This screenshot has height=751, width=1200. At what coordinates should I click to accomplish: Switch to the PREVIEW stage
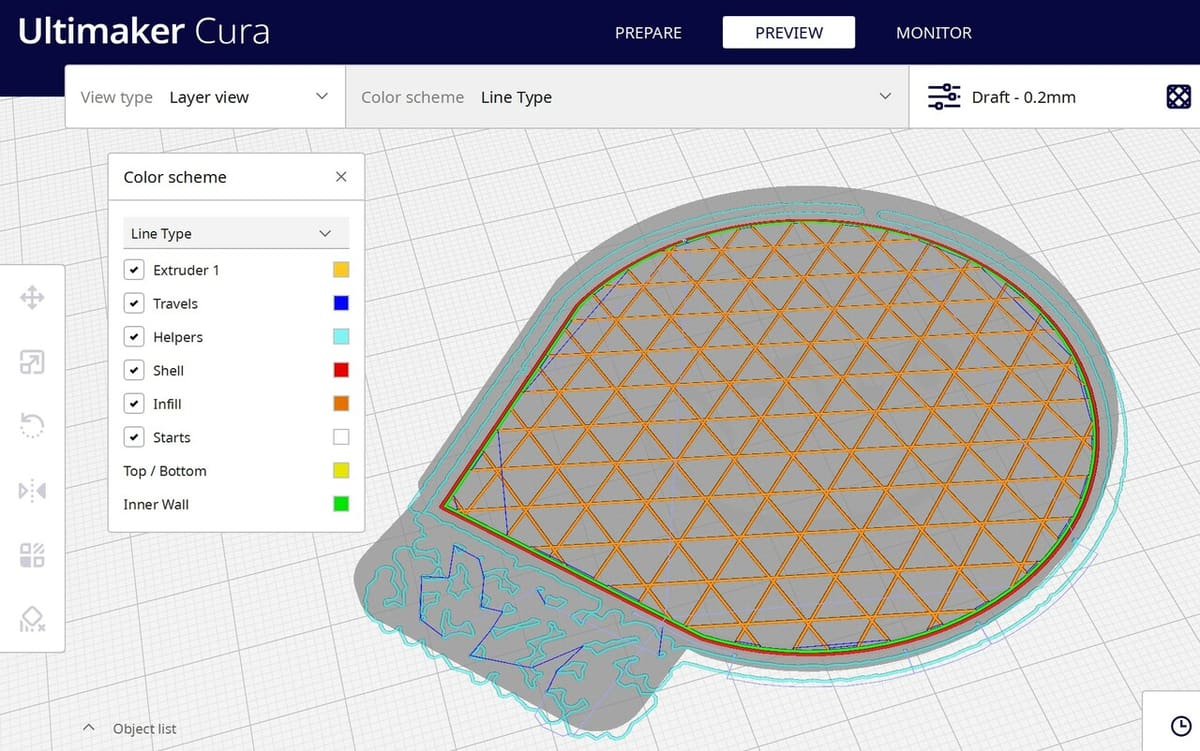789,32
